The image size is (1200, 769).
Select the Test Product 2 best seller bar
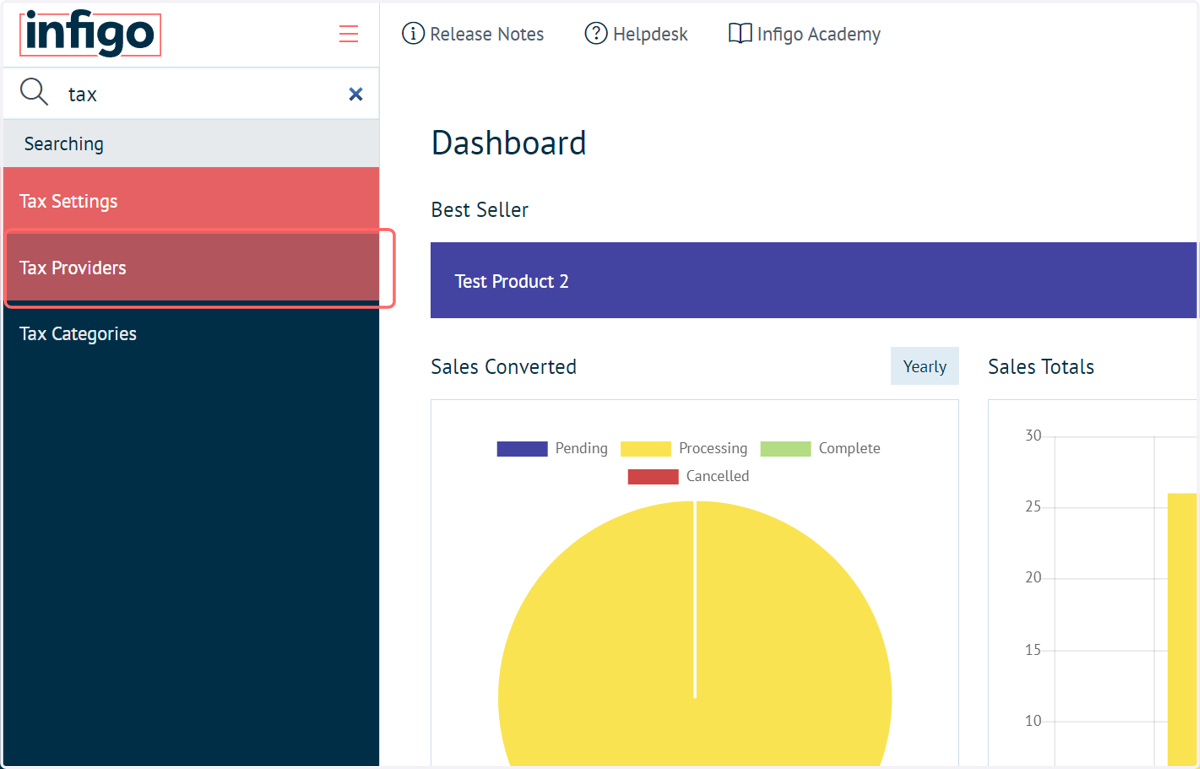813,280
